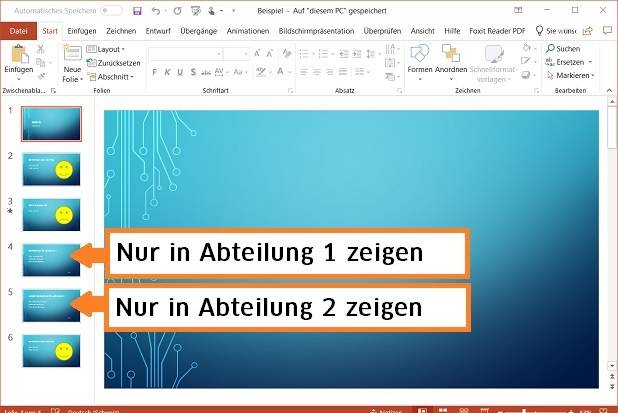Switch to the Übergänge tab
Screen dimensions: 618x413
click(199, 31)
